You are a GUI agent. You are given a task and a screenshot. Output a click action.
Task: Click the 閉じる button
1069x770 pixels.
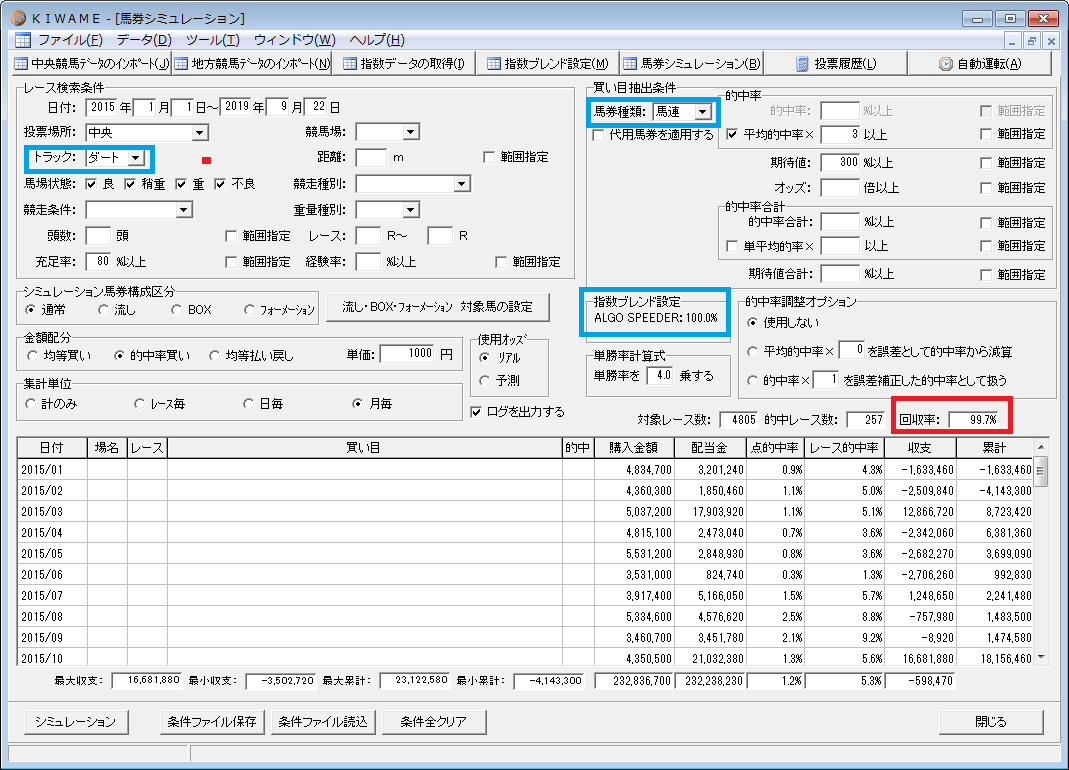coord(991,722)
